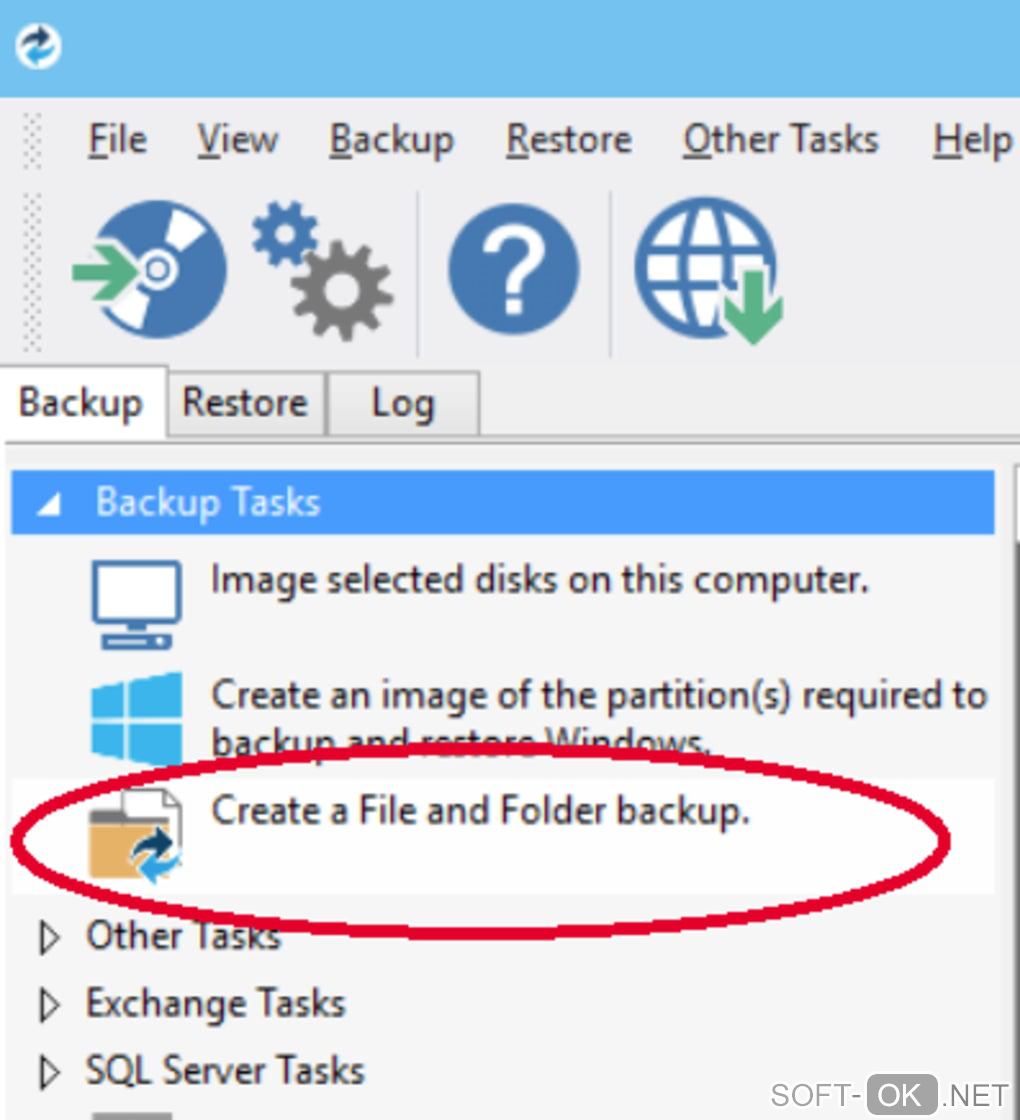This screenshot has height=1120, width=1020.
Task: Open the Other Tasks menu
Action: point(780,139)
